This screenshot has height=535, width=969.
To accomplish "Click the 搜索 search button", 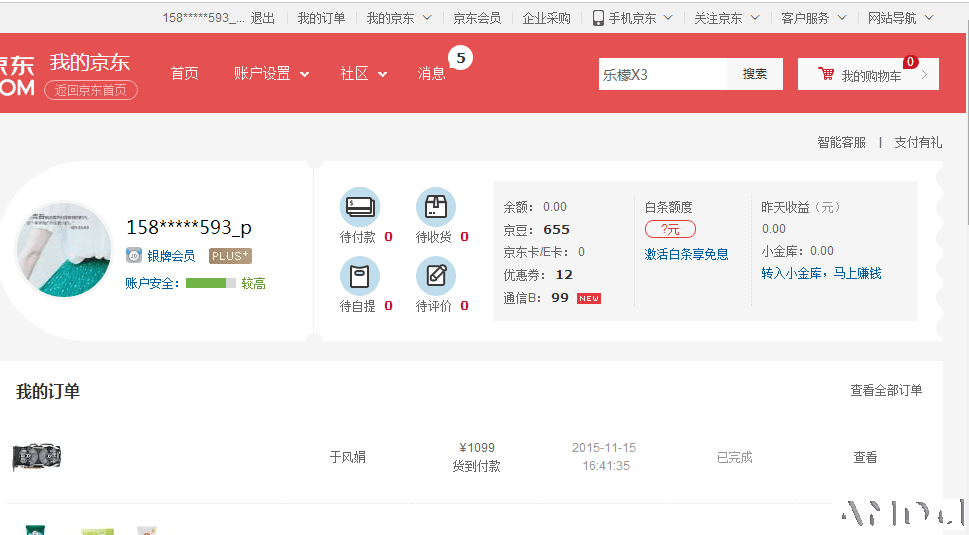I will [x=755, y=74].
